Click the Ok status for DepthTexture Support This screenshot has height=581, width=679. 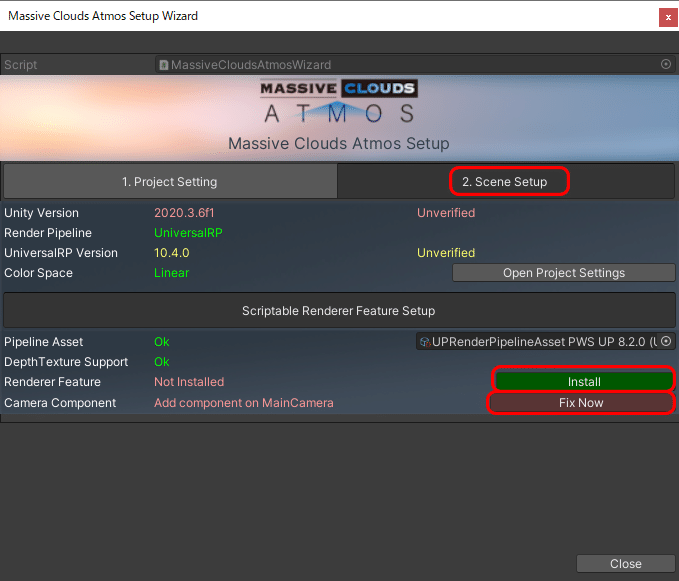click(x=162, y=362)
